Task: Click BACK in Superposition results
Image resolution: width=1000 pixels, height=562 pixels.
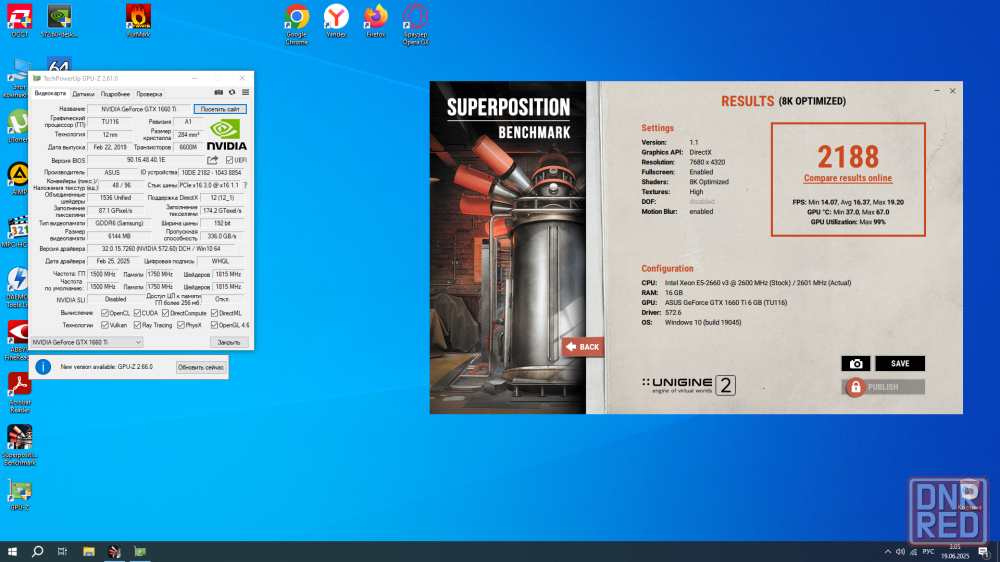Action: pos(583,347)
